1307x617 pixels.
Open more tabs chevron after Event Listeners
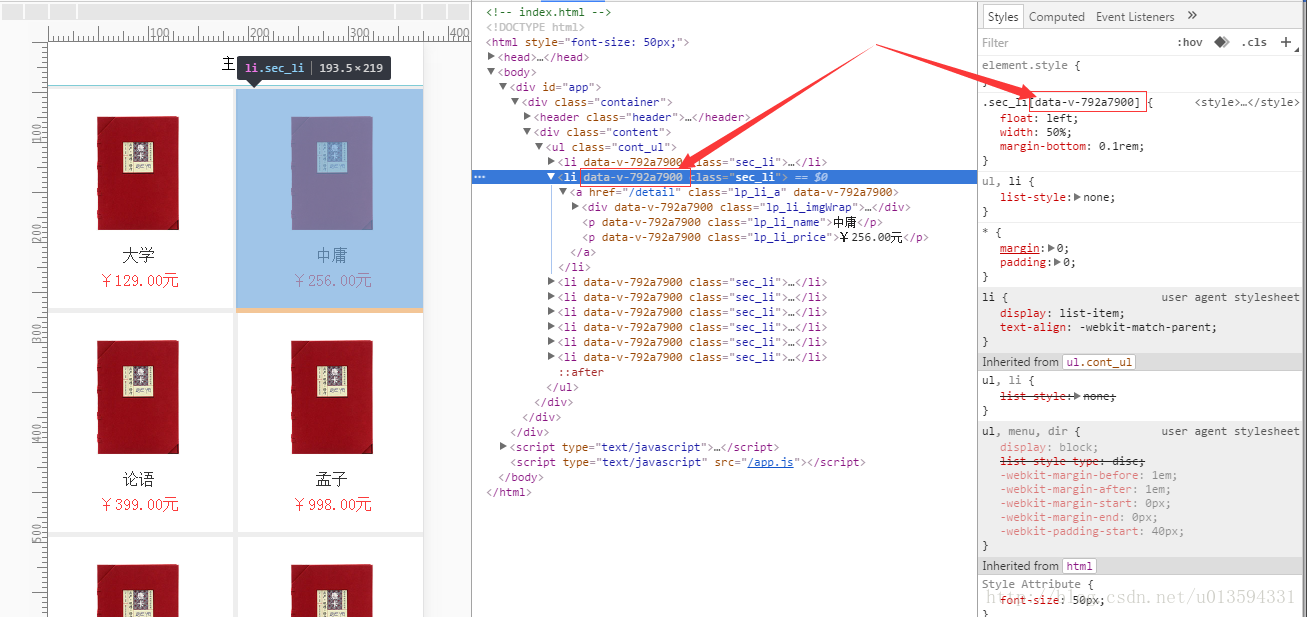(1192, 16)
